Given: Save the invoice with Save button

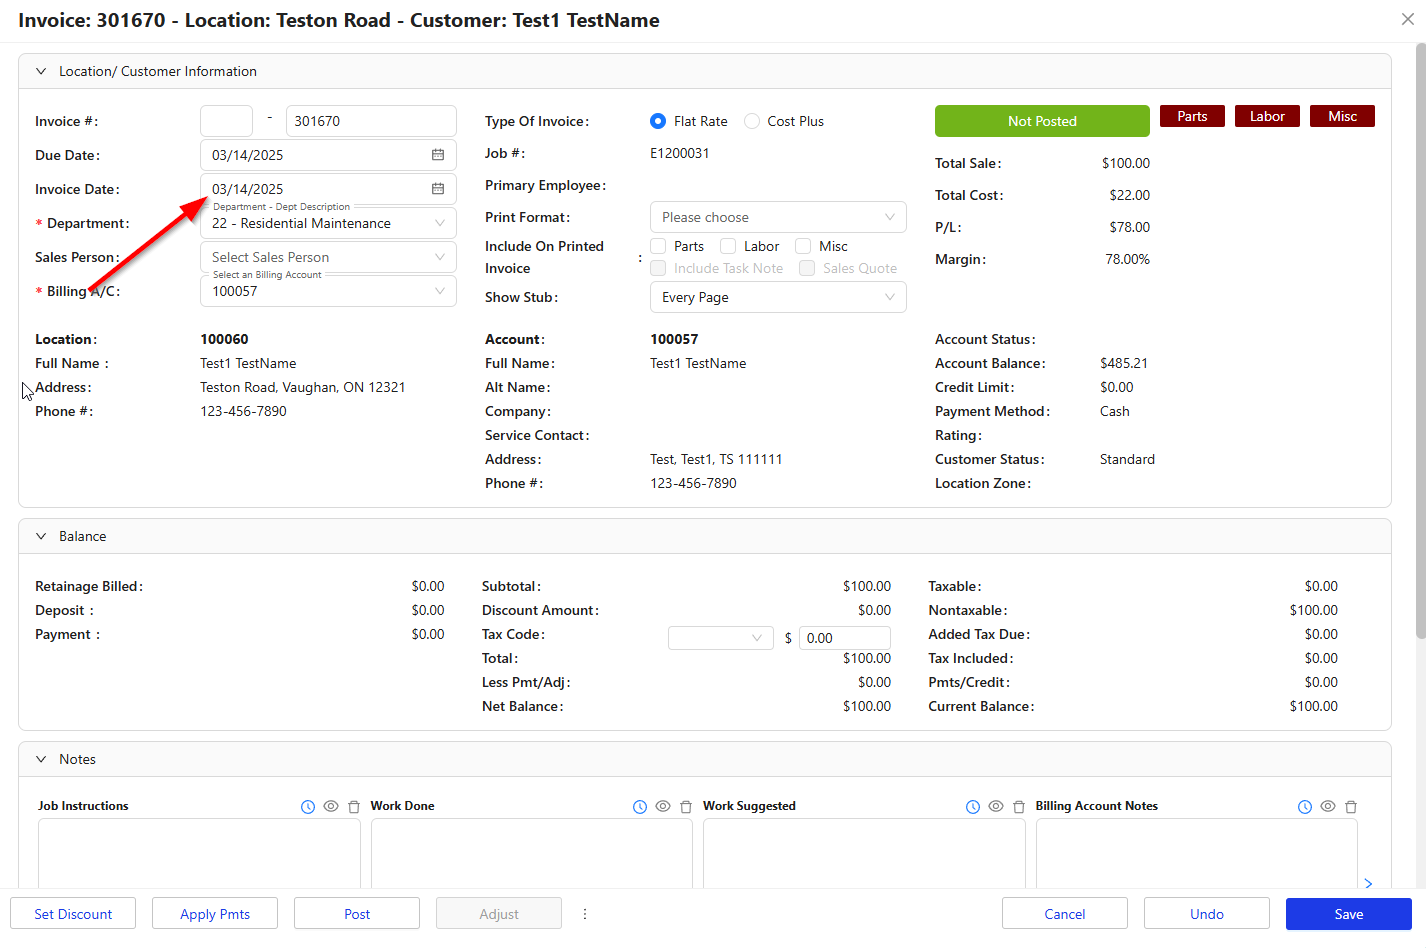Looking at the screenshot, I should tap(1349, 914).
